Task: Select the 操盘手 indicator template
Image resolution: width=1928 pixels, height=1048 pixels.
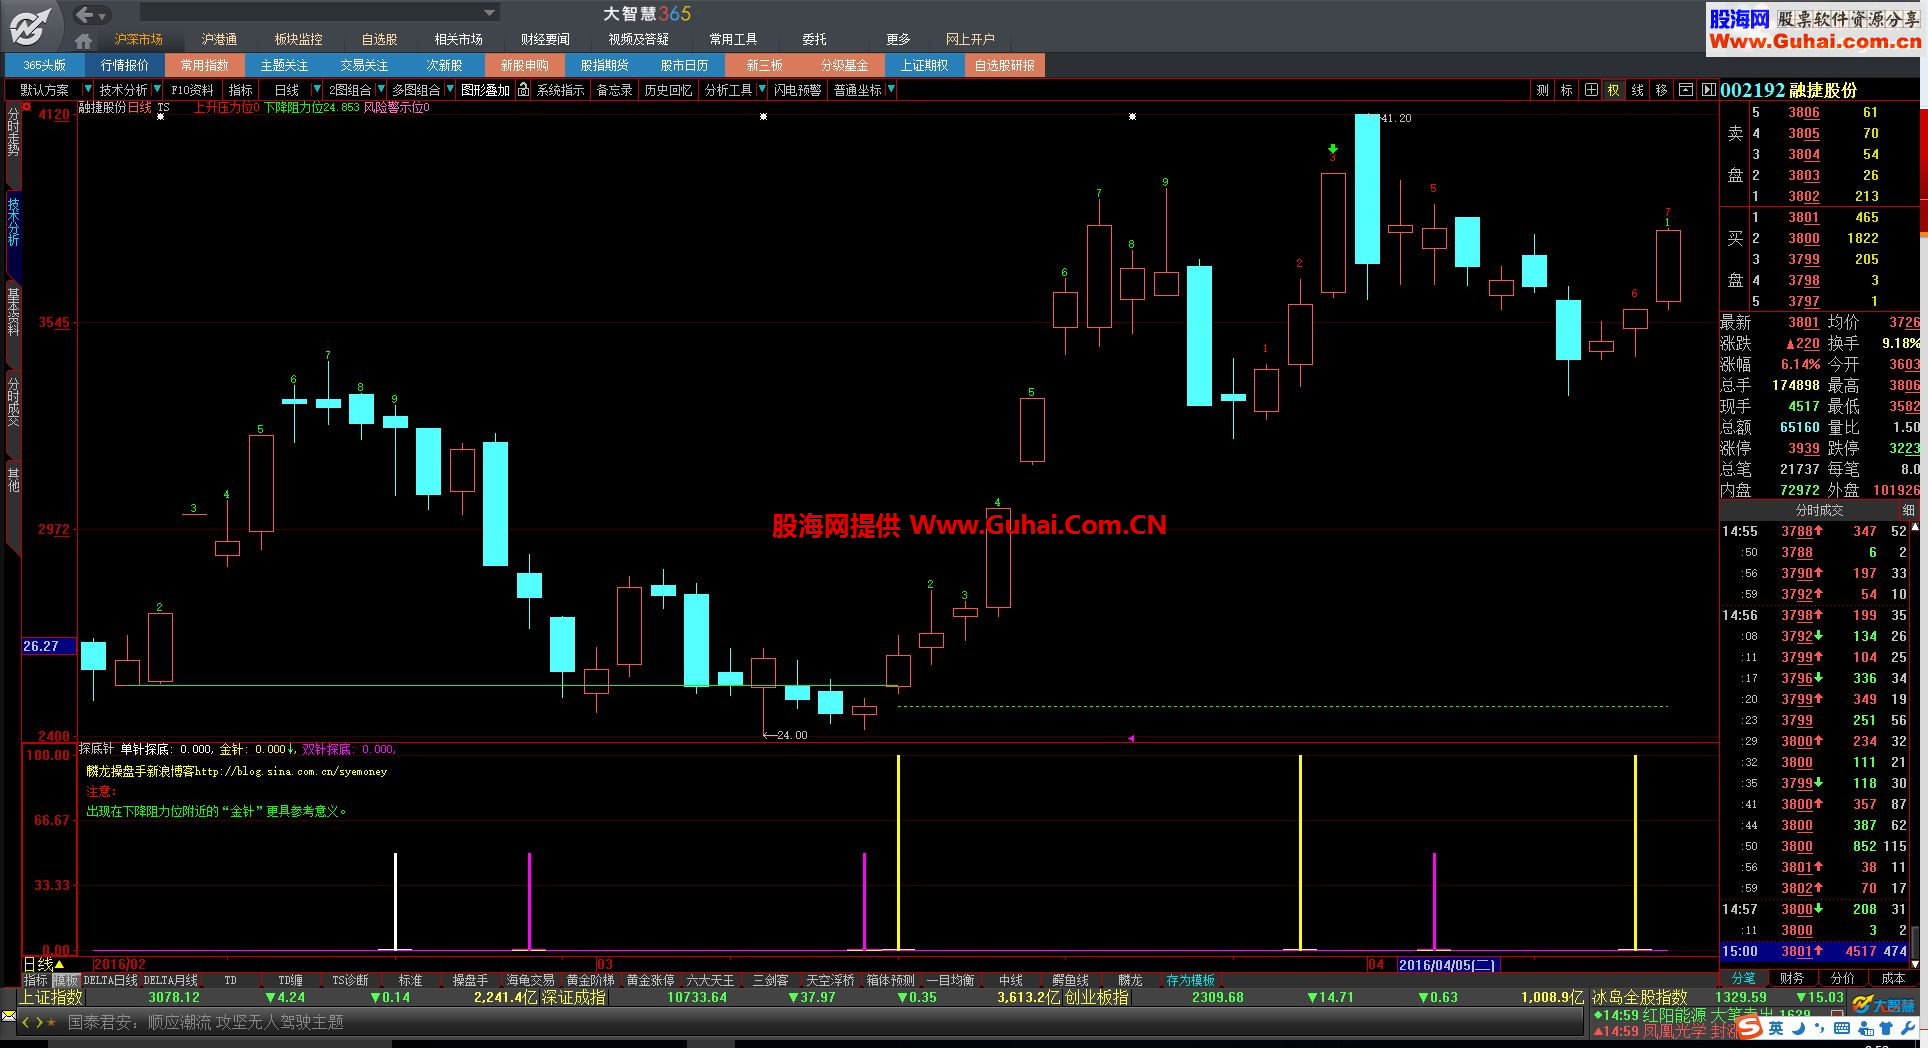Action: pyautogui.click(x=470, y=980)
